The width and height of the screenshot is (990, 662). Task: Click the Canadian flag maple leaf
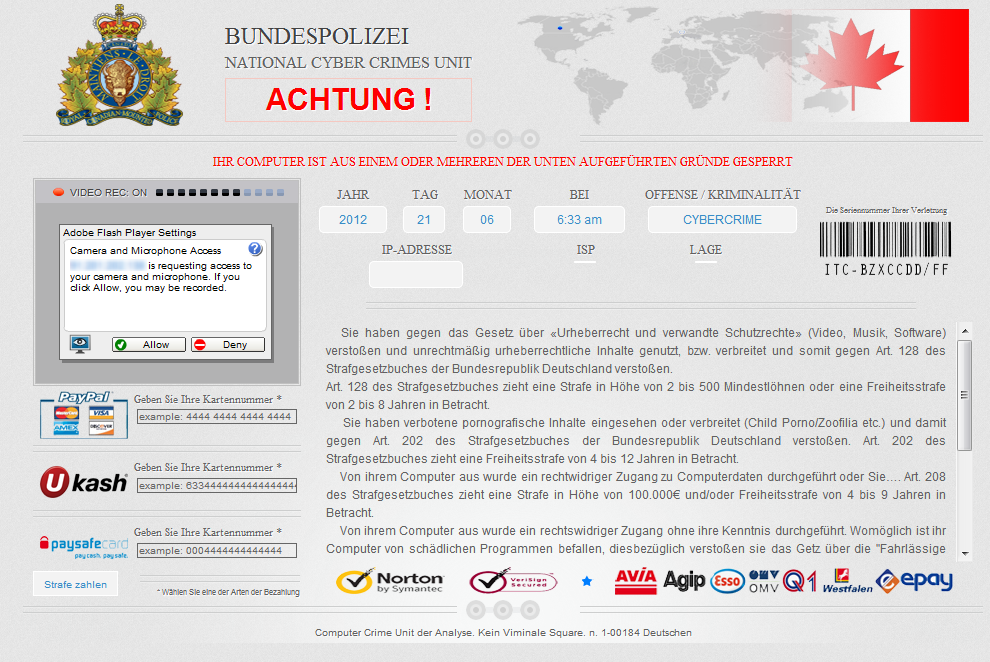pos(854,64)
